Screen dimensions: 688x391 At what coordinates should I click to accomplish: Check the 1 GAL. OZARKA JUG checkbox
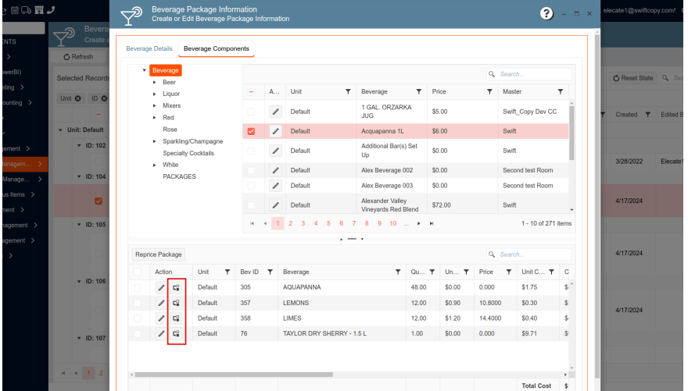(251, 111)
